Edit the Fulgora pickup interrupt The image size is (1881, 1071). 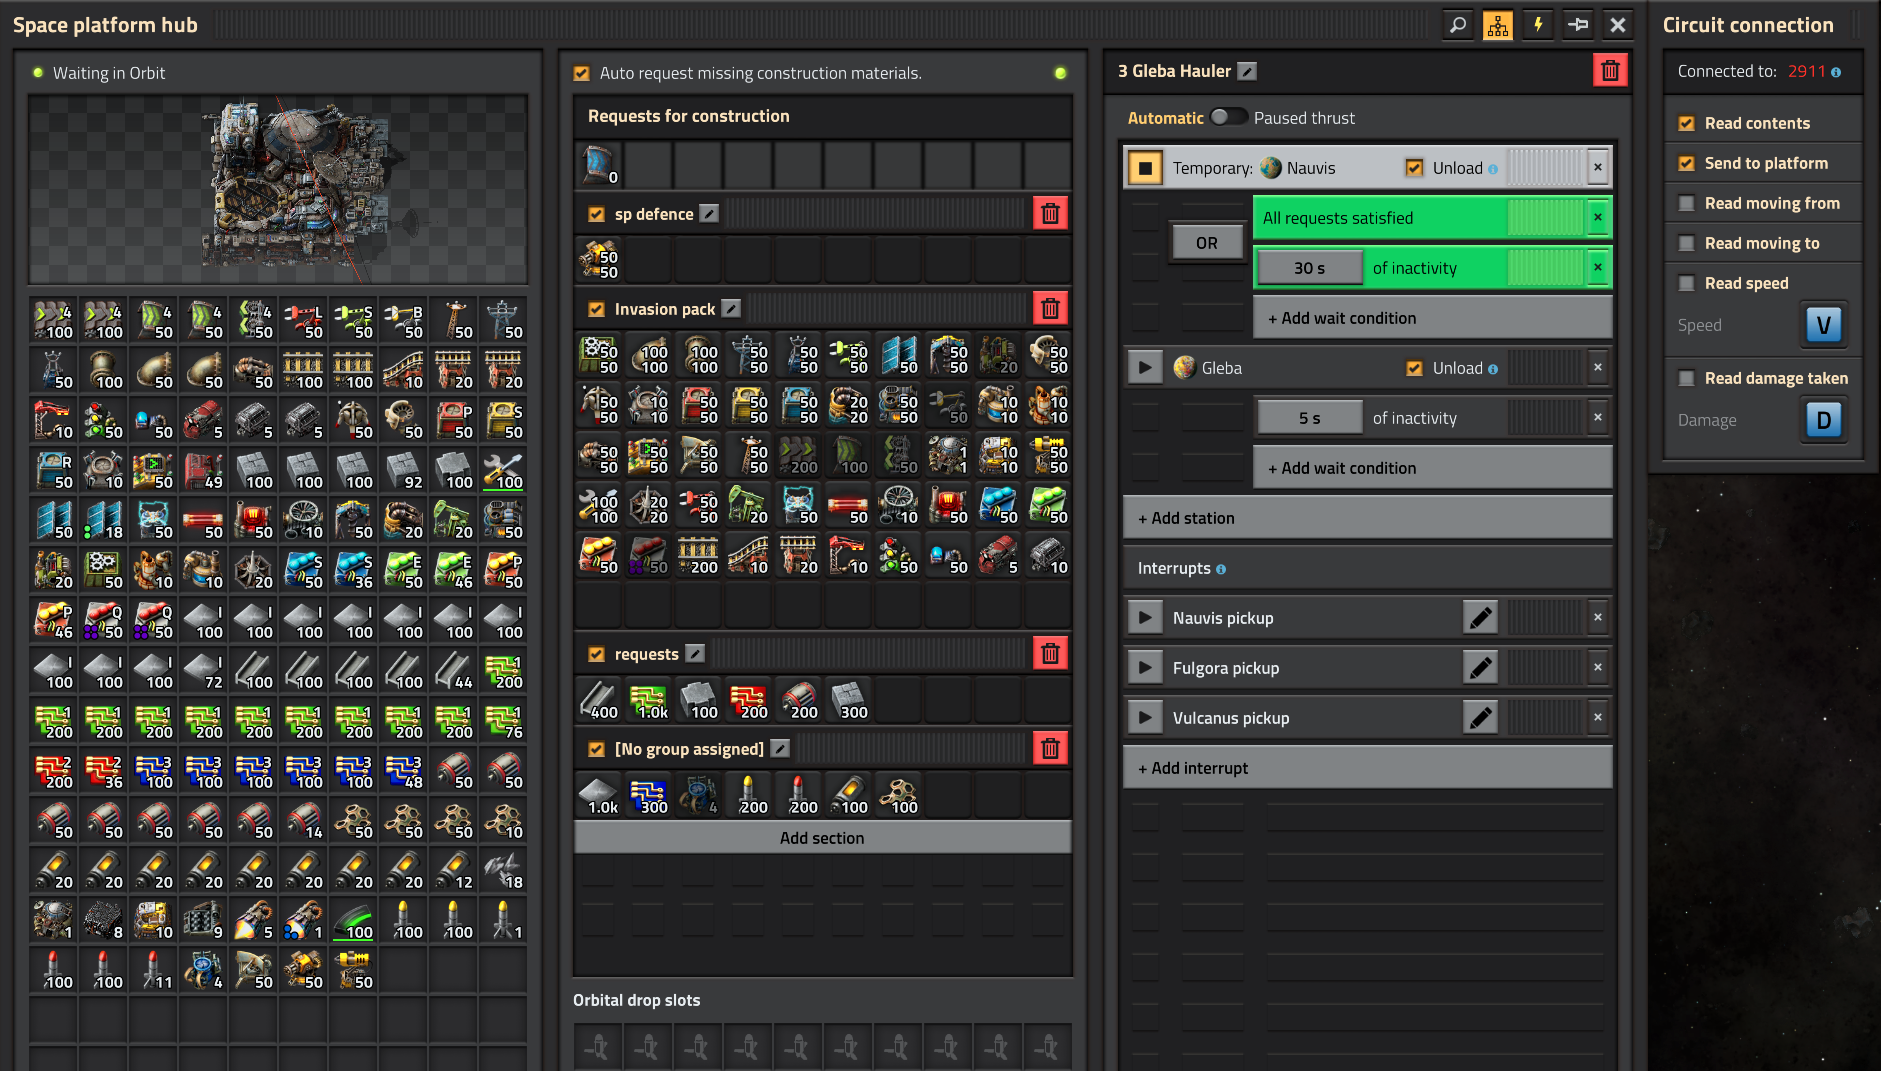[x=1480, y=668]
